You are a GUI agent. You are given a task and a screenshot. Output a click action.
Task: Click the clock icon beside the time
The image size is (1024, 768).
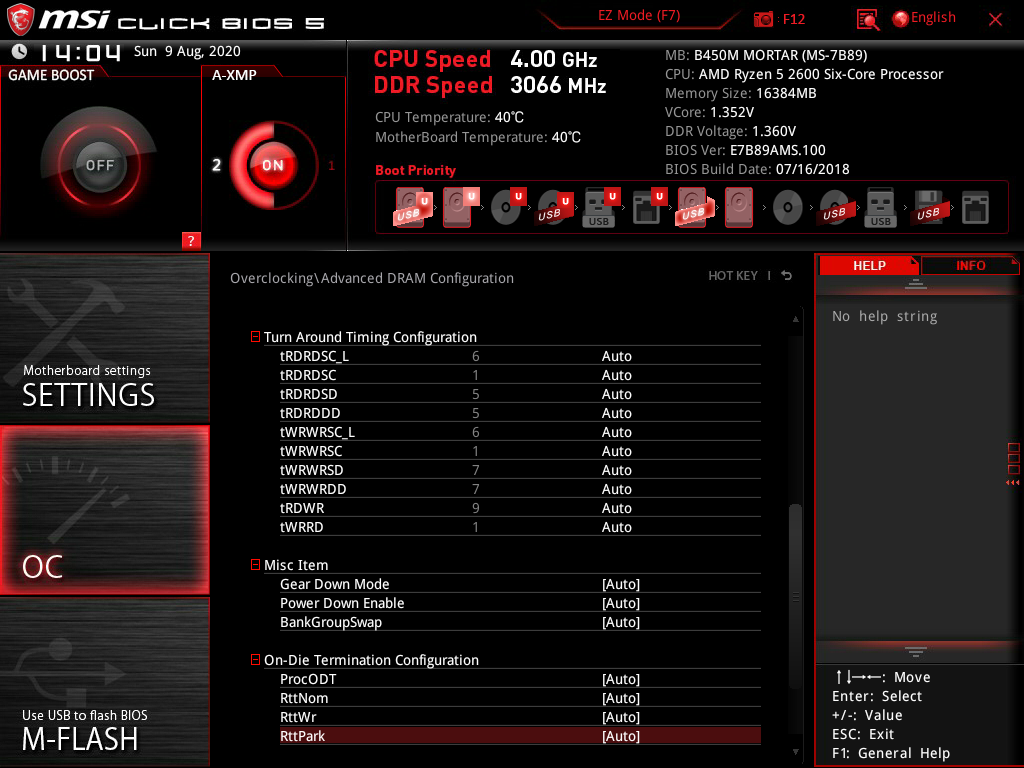point(19,50)
